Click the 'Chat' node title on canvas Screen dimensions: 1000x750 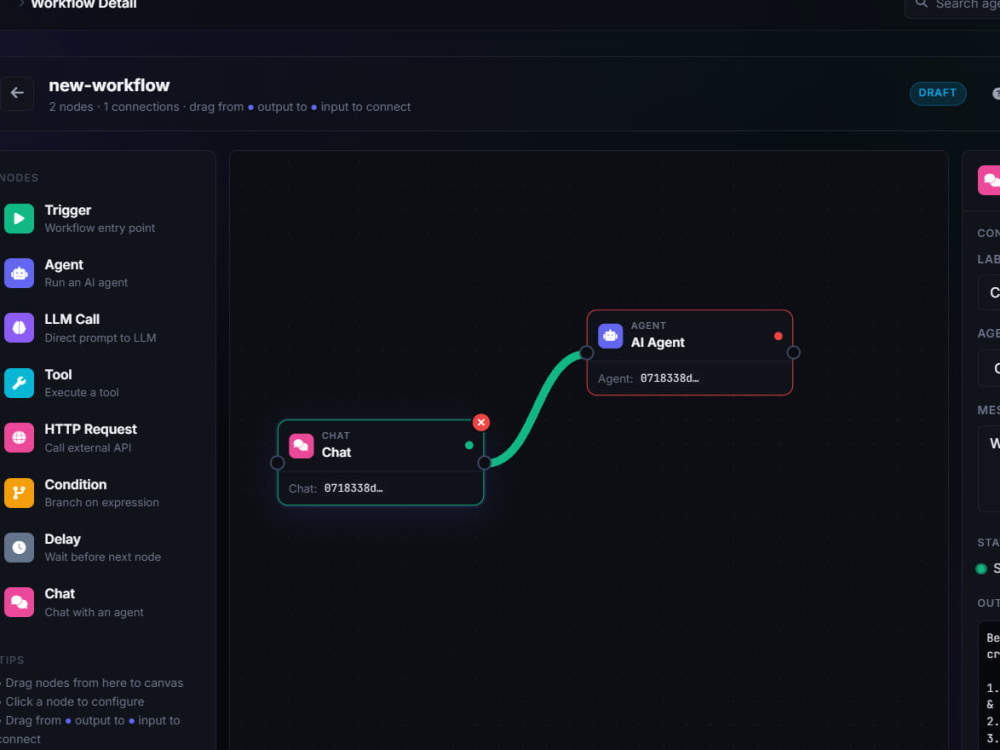336,452
